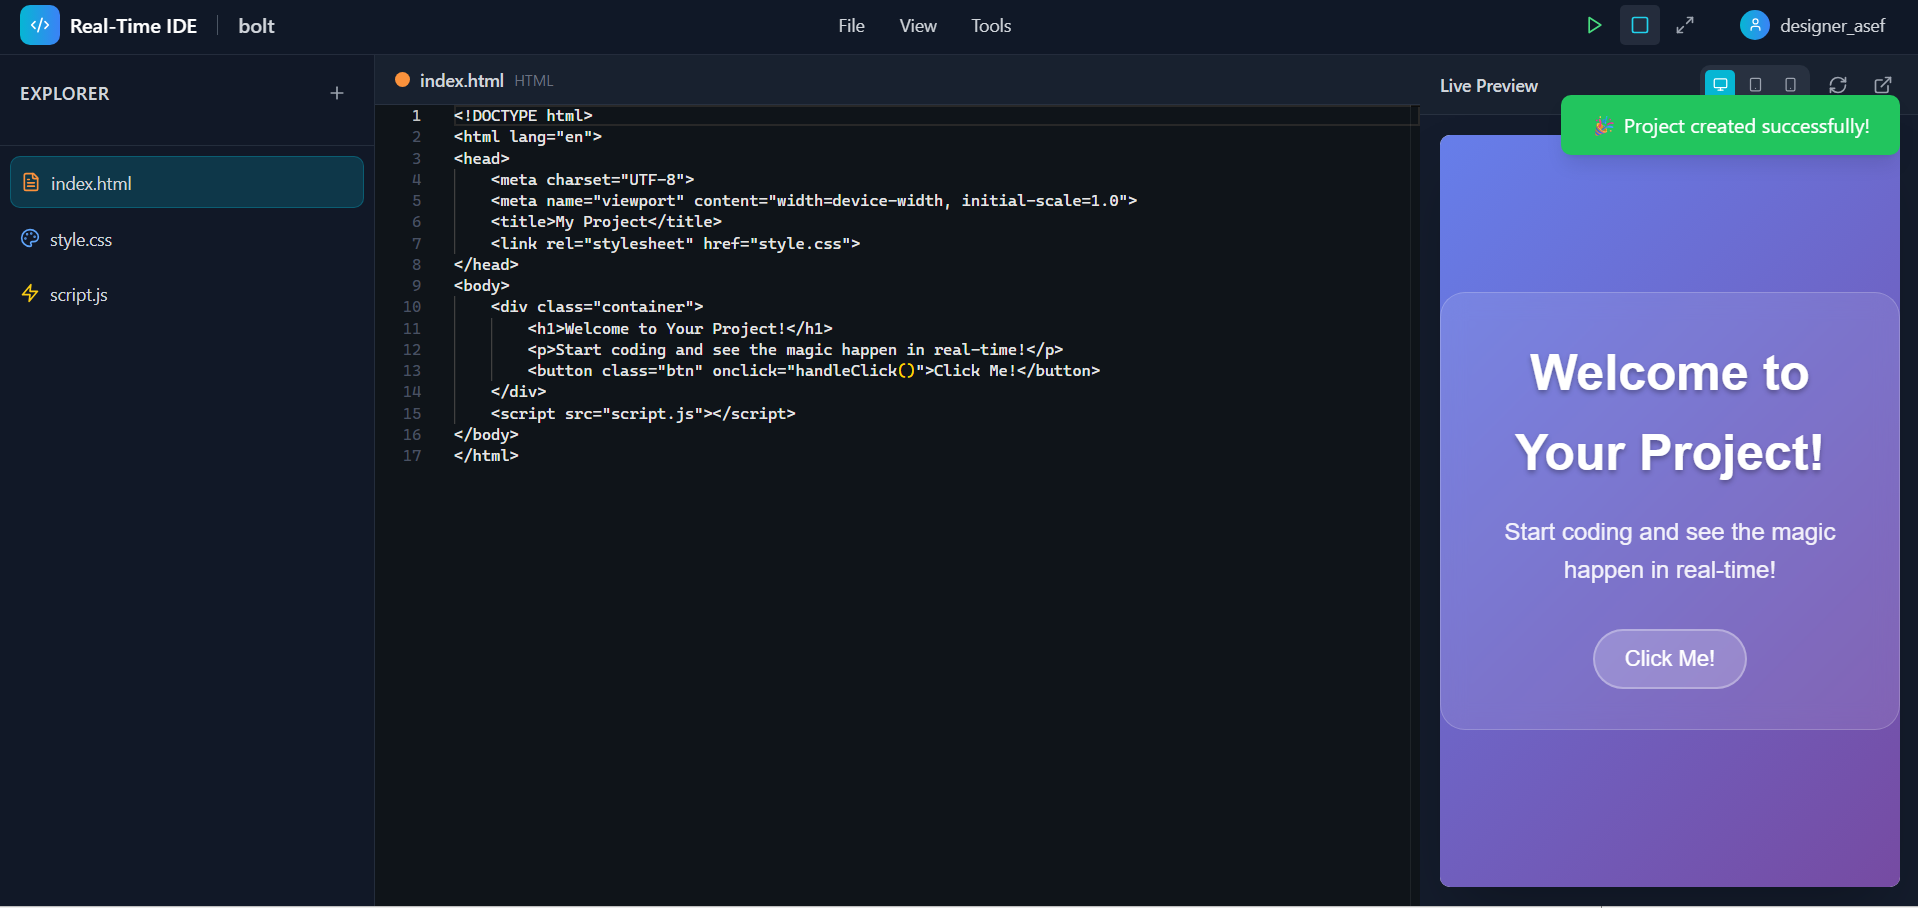
Task: Click the <h1> Welcome to Your Project code line
Action: (680, 329)
